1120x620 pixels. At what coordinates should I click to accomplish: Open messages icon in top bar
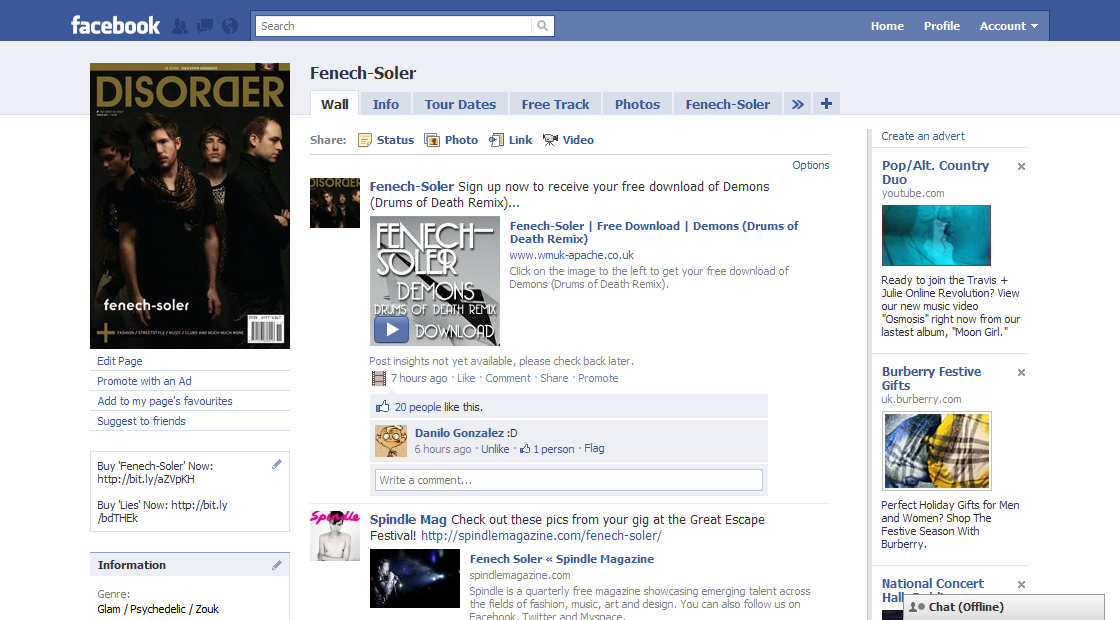click(205, 26)
